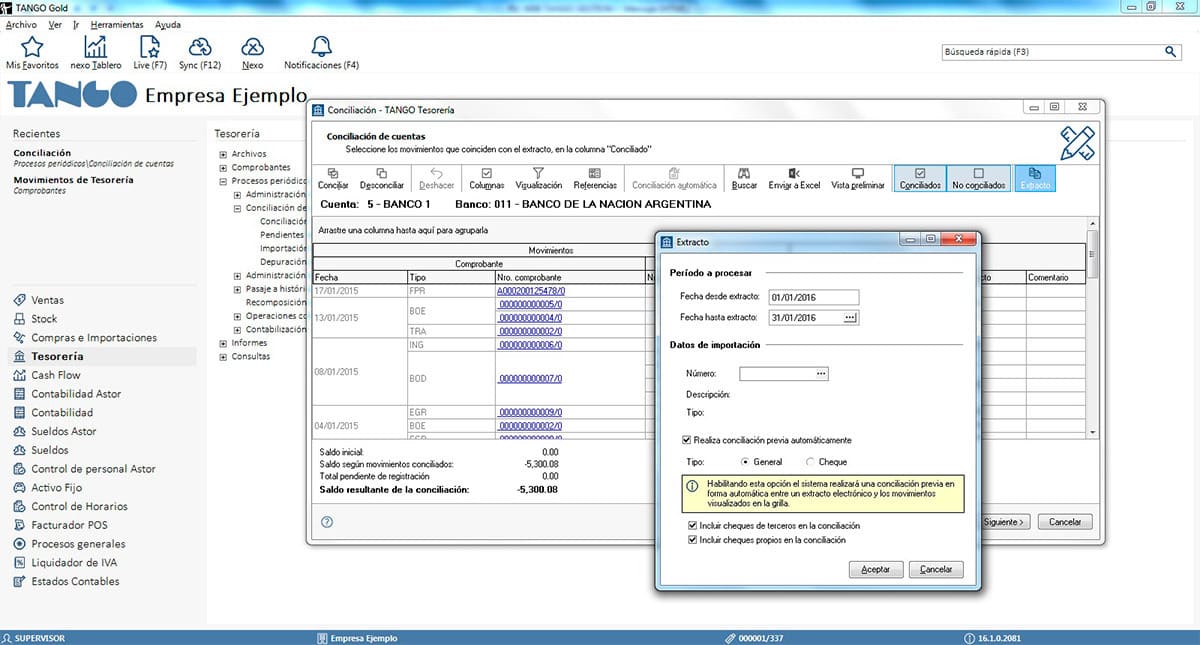Collapse the Procesos periódicos tree node
The height and width of the screenshot is (645, 1200).
coord(224,182)
